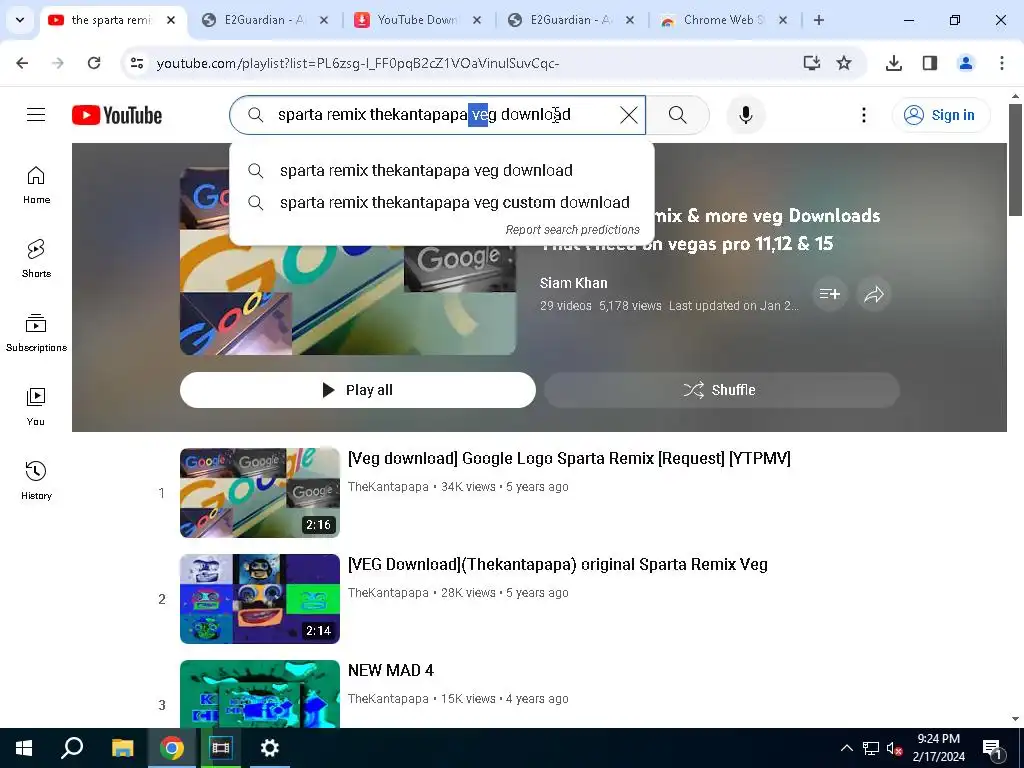Open File Explorer from taskbar
Viewport: 1024px width, 768px height.
tap(122, 748)
